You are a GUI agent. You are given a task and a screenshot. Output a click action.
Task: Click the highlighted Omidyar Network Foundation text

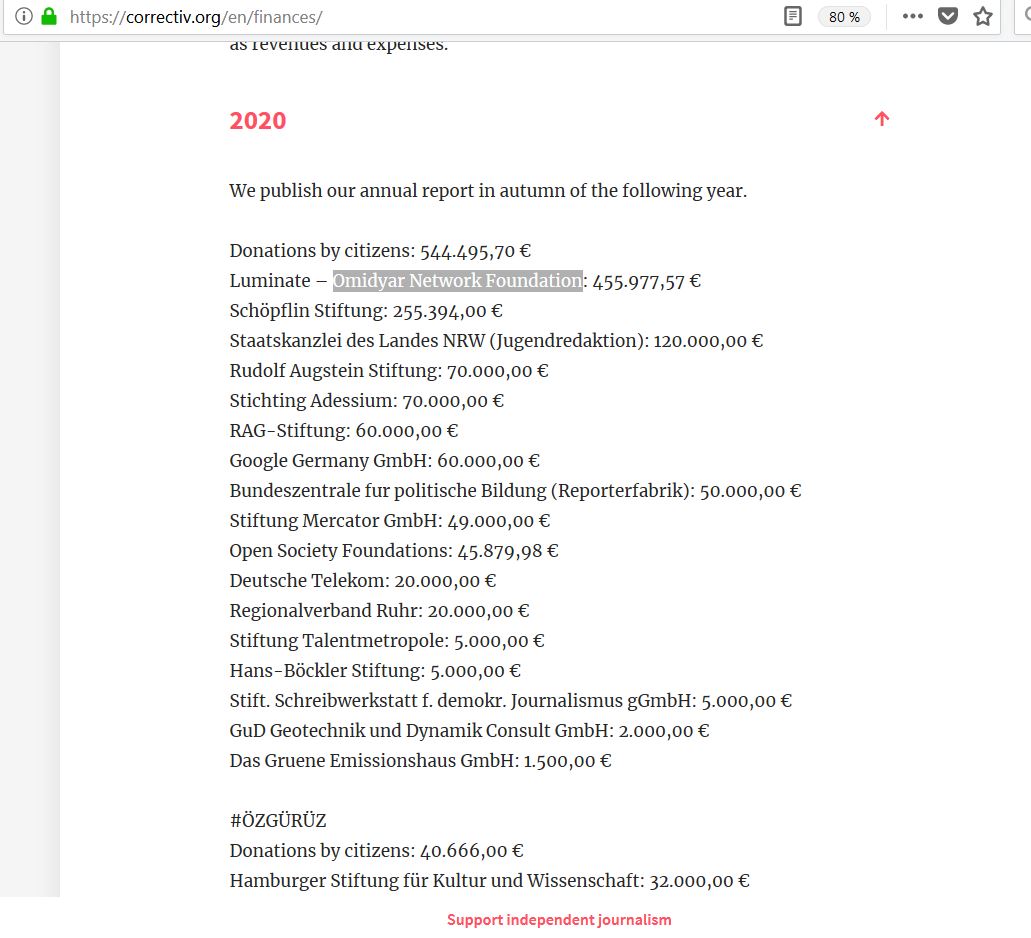coord(458,281)
